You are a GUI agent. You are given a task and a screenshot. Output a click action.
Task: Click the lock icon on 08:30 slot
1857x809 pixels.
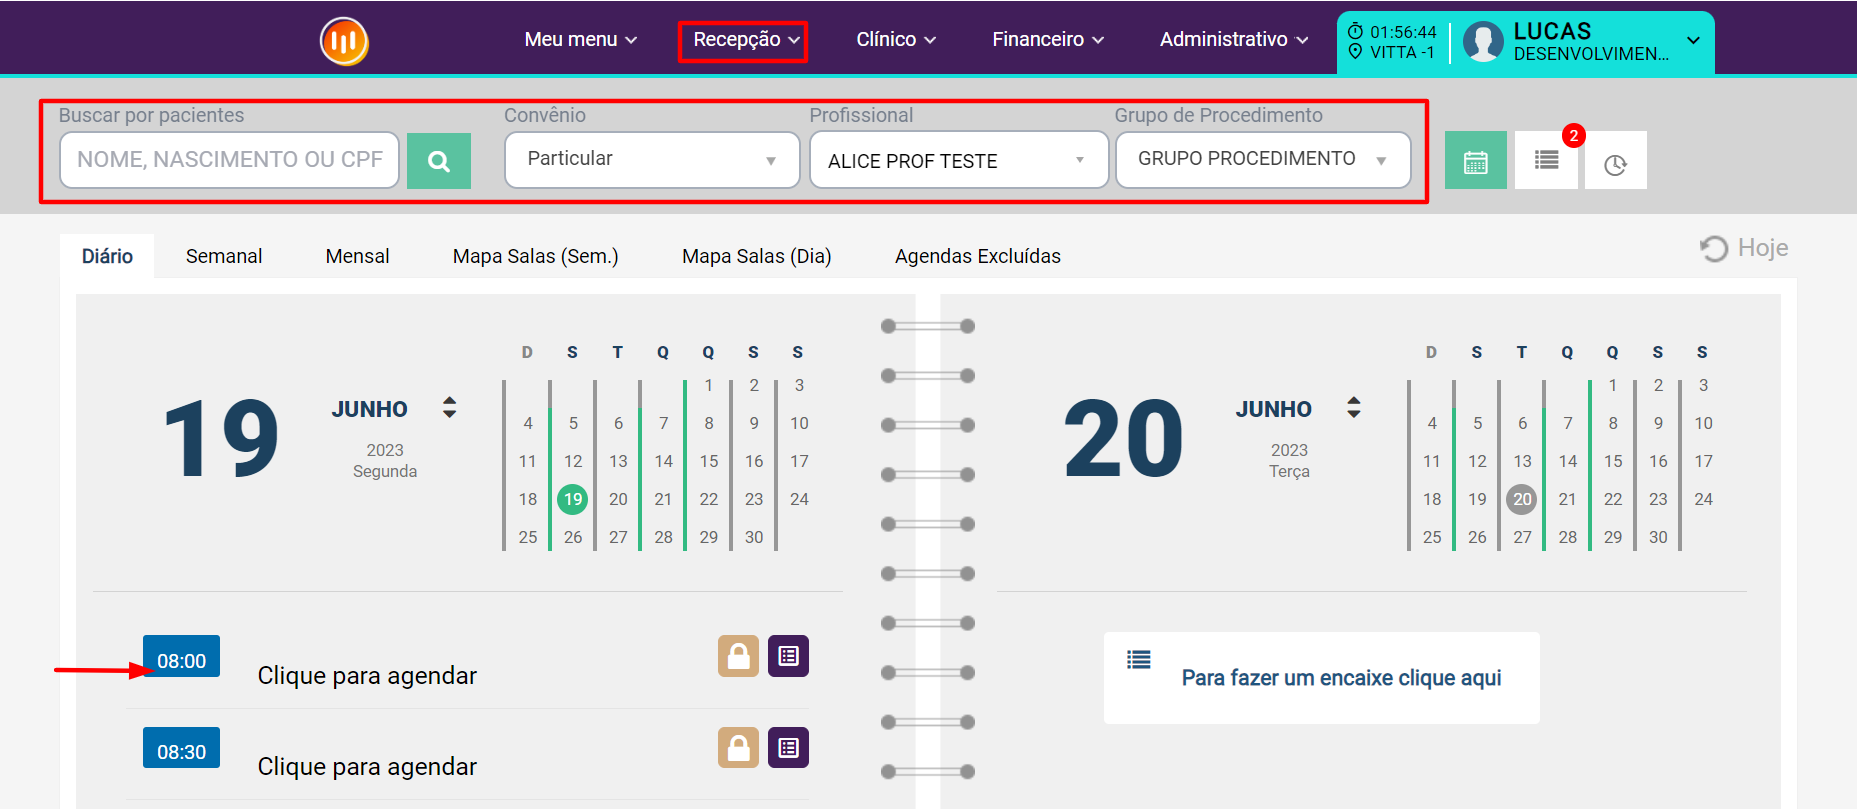[x=738, y=747]
